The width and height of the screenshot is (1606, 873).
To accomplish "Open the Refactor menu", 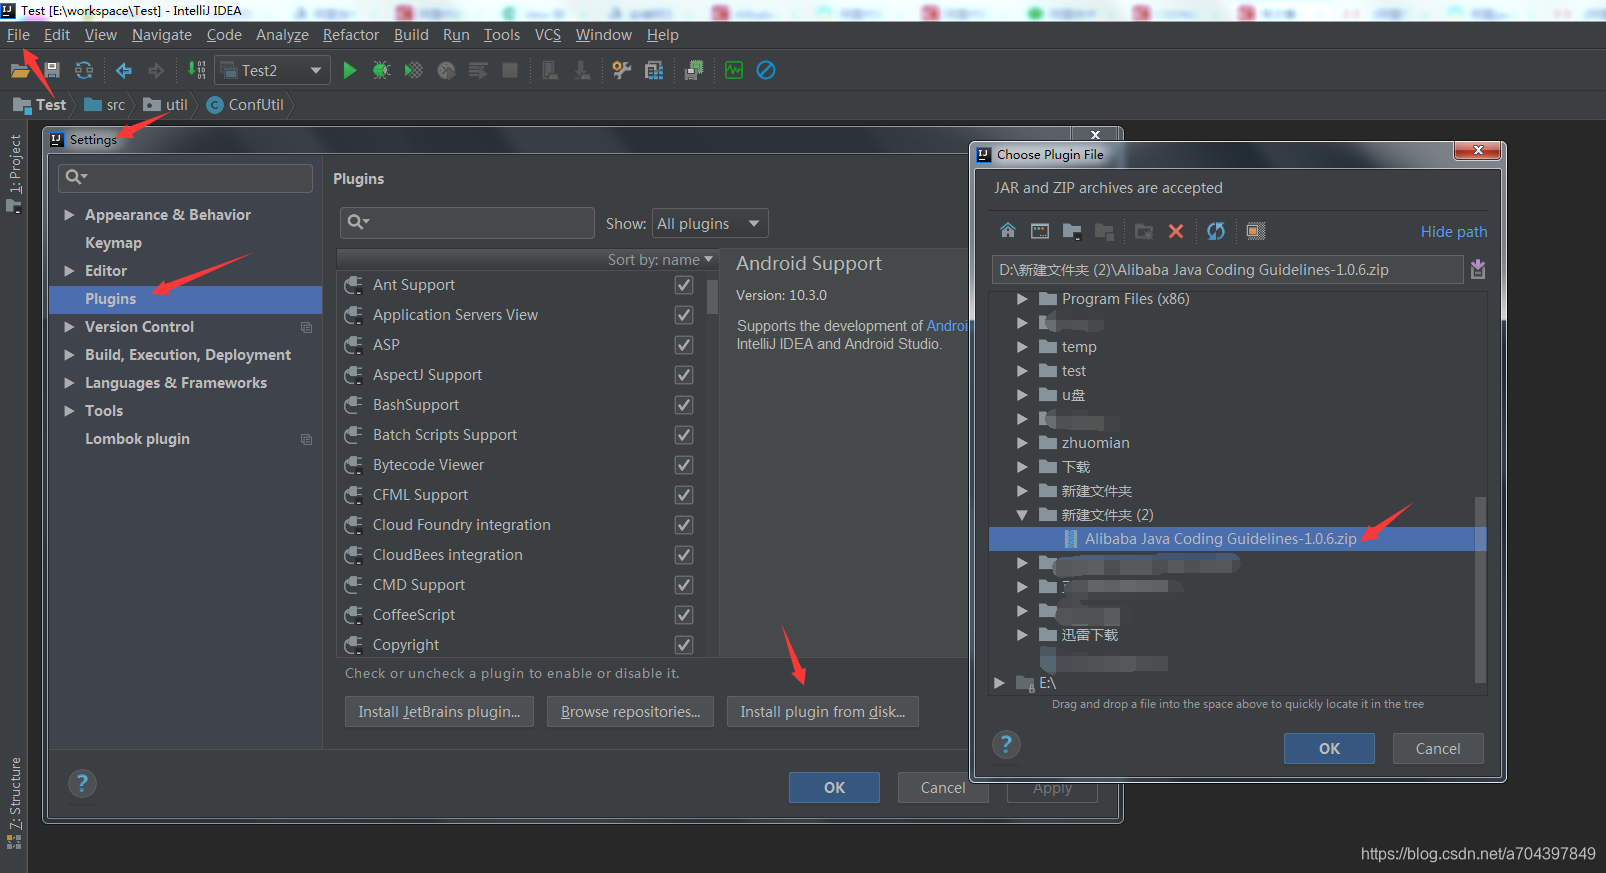I will (351, 35).
